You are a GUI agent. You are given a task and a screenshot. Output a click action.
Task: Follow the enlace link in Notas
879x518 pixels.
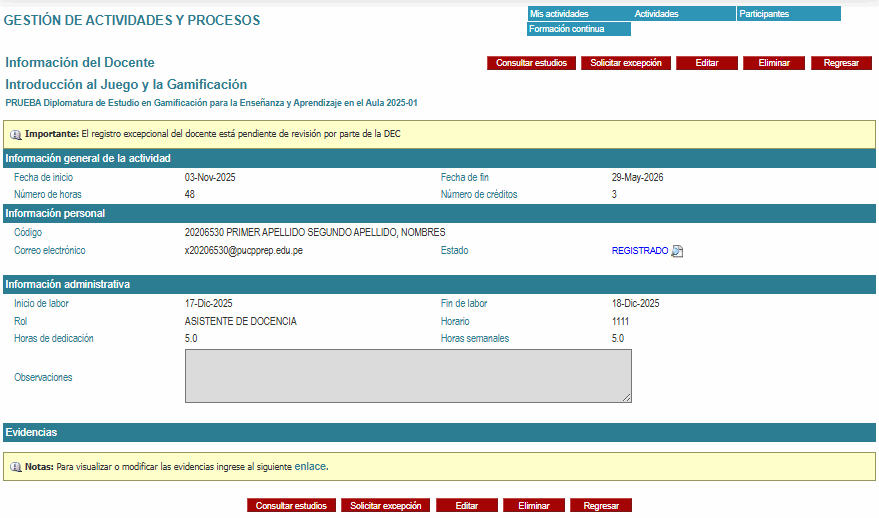click(x=310, y=466)
